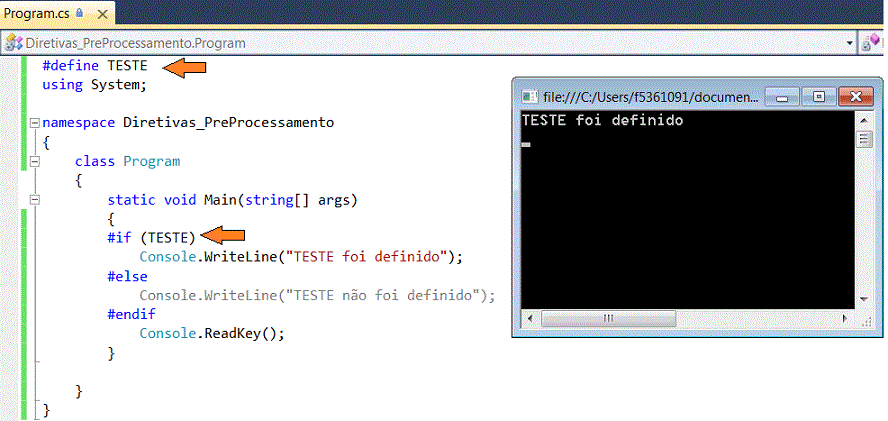888x421 pixels.
Task: Click the class icon in navigation bar
Action: click(x=14, y=43)
